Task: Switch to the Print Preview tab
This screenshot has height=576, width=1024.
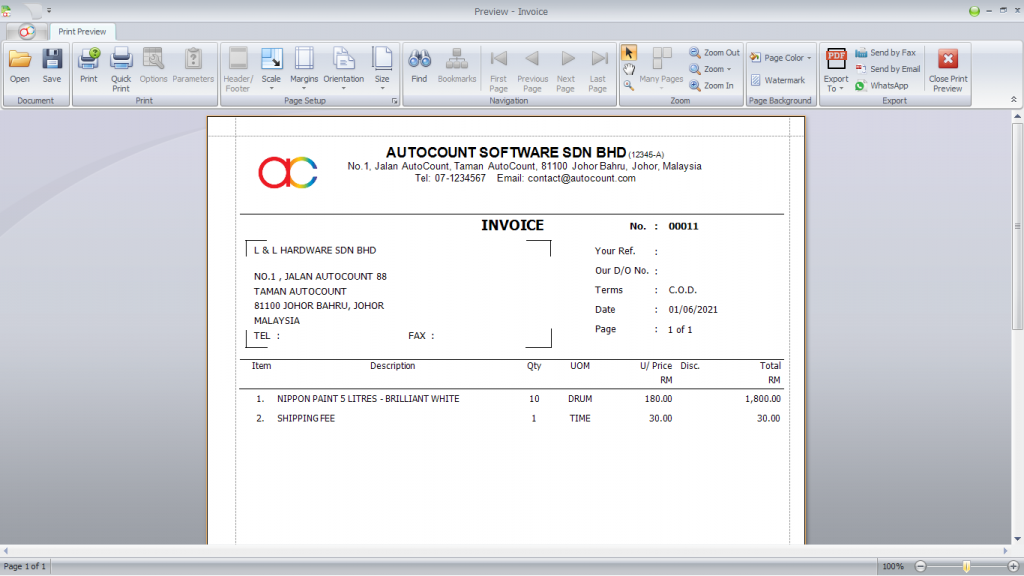Action: tap(81, 31)
